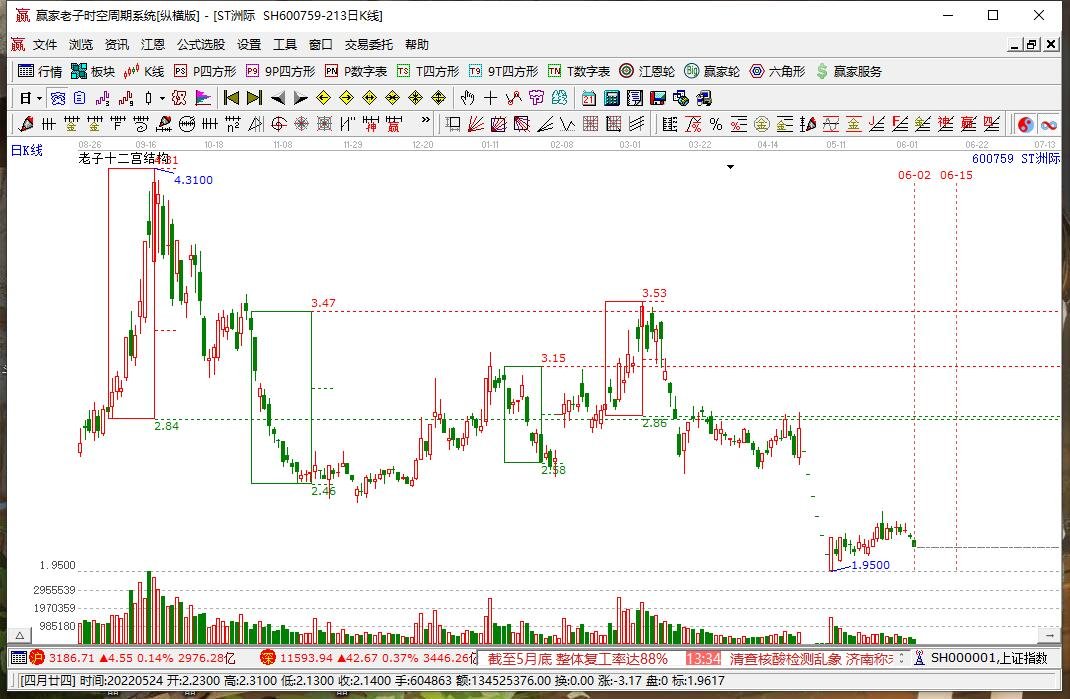Switch to the K线 chart view
Viewport: 1070px width, 699px height.
[x=144, y=71]
